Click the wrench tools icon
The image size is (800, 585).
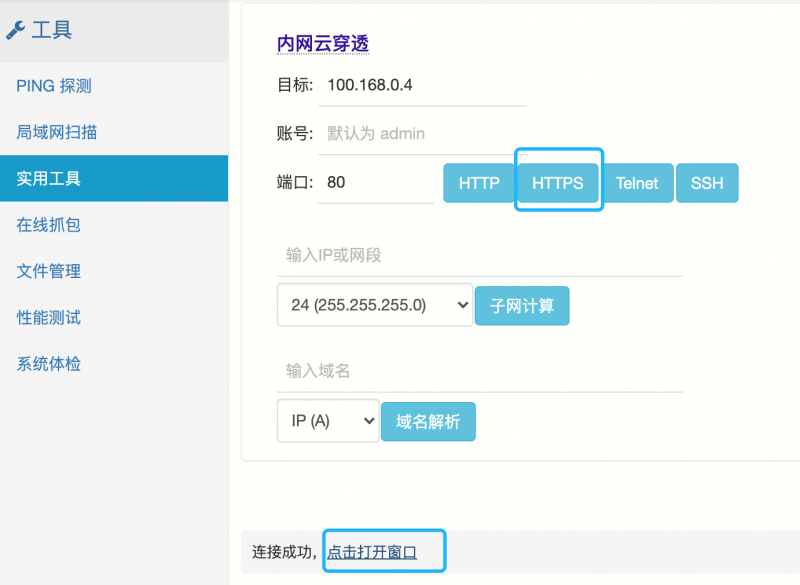click(15, 30)
